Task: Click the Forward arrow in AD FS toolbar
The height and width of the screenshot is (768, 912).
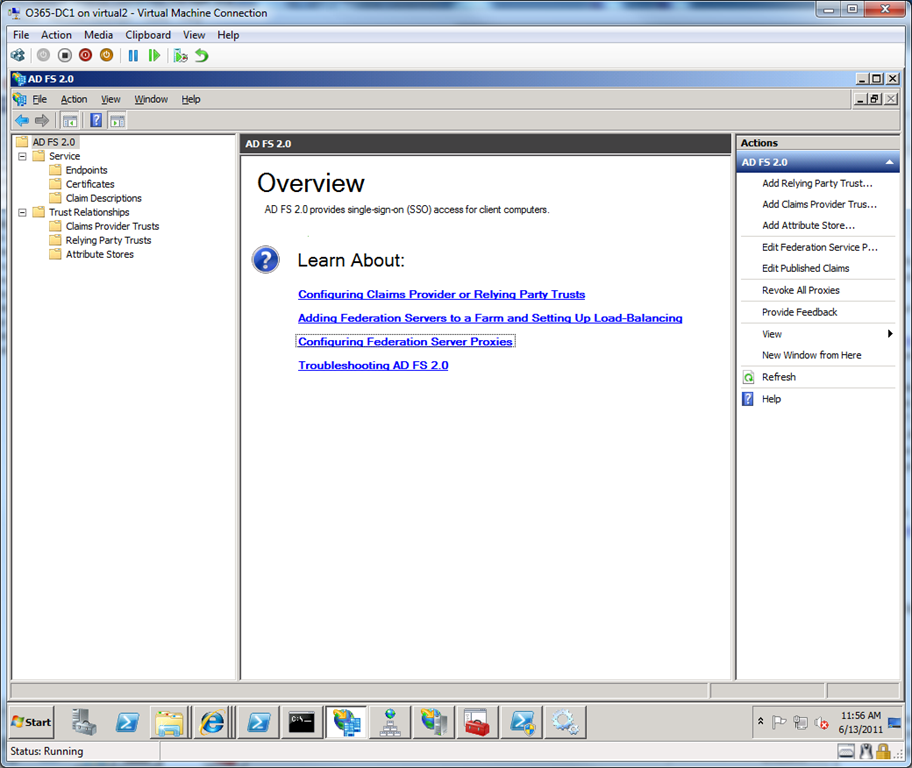Action: point(42,120)
